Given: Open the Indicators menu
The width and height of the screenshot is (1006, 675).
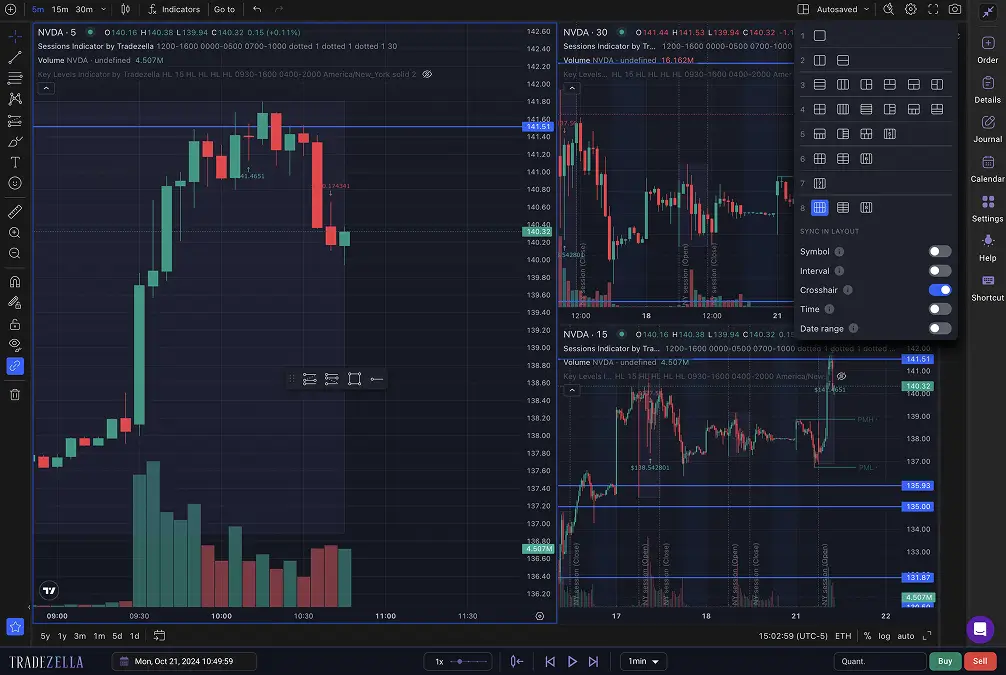Looking at the screenshot, I should [174, 9].
